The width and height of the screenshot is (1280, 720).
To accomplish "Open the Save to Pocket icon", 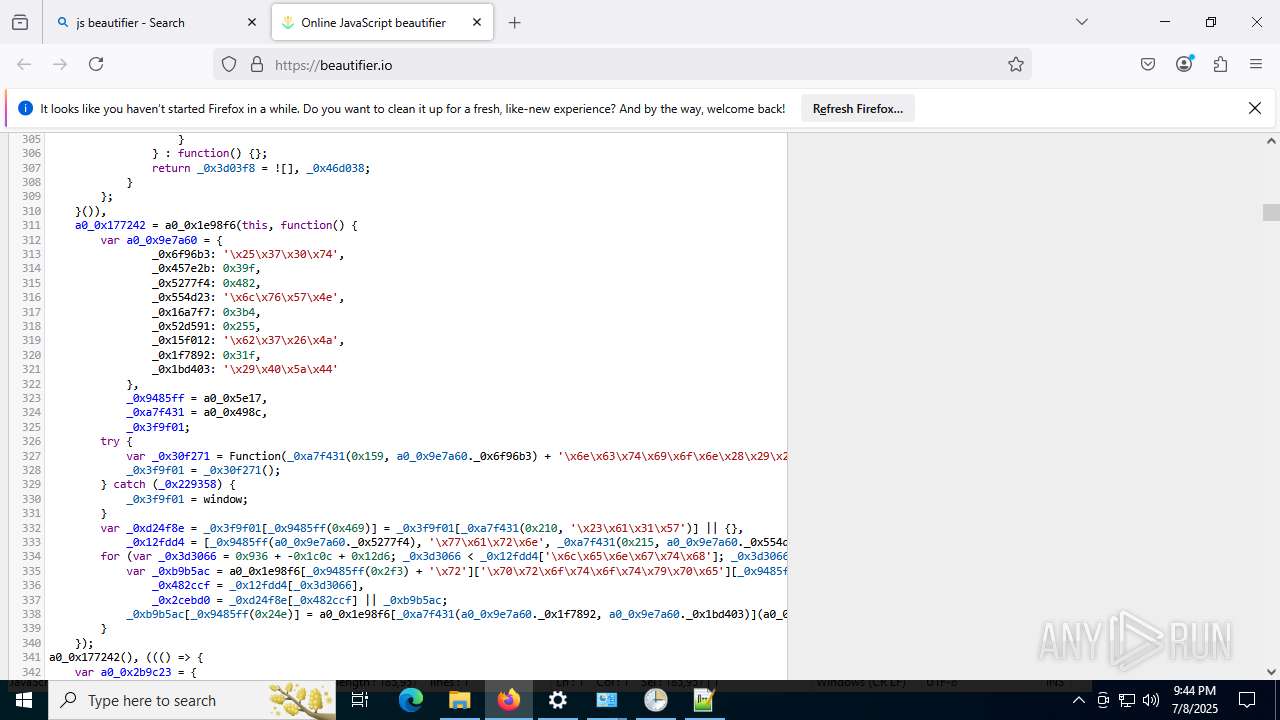I will [x=1148, y=64].
